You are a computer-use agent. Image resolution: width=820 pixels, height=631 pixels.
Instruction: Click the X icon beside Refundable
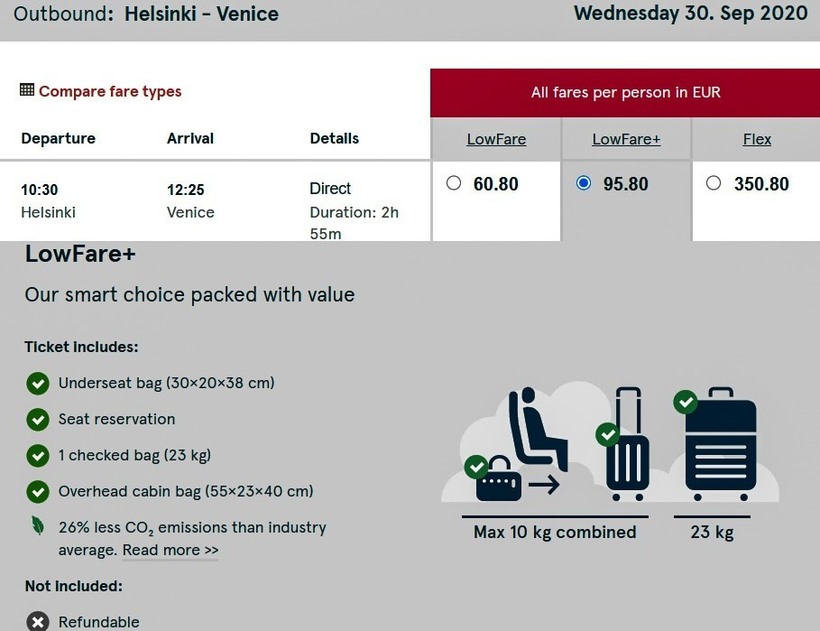click(38, 622)
